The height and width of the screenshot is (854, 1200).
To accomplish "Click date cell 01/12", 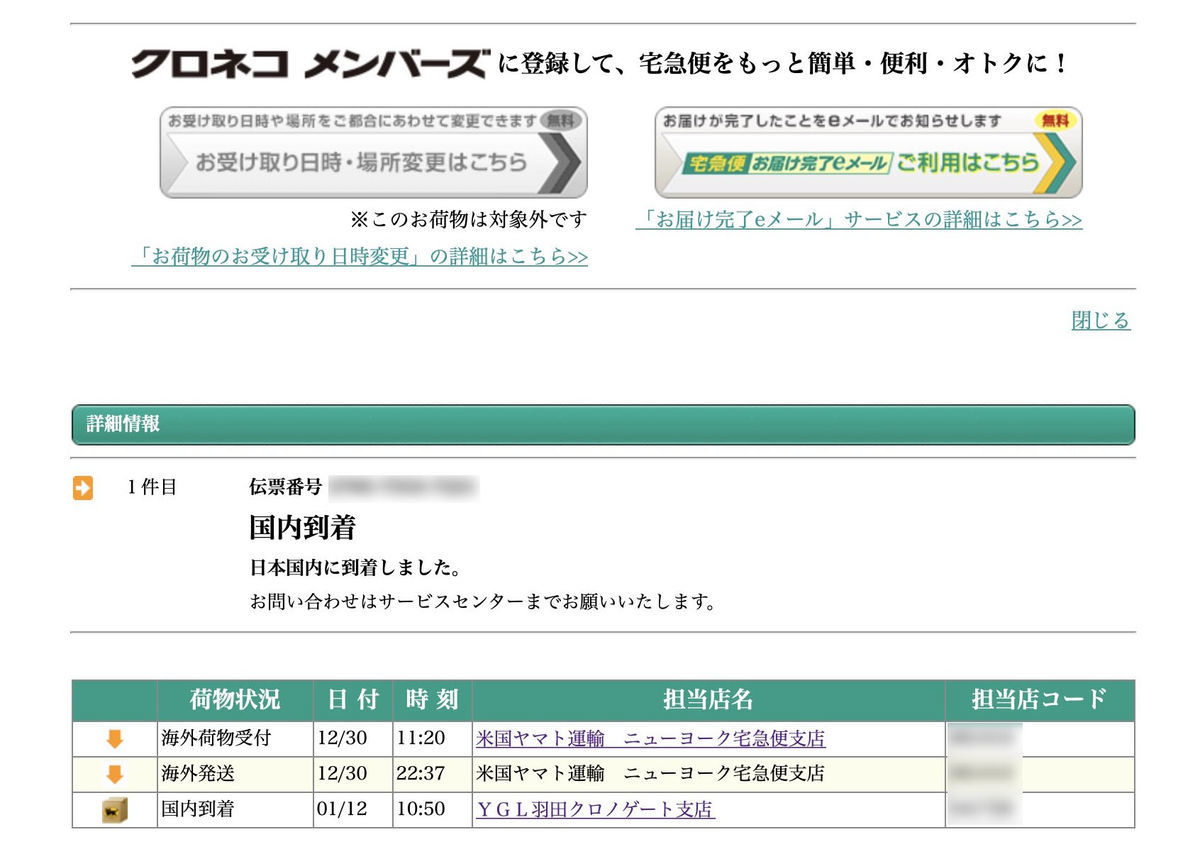I will (x=353, y=810).
